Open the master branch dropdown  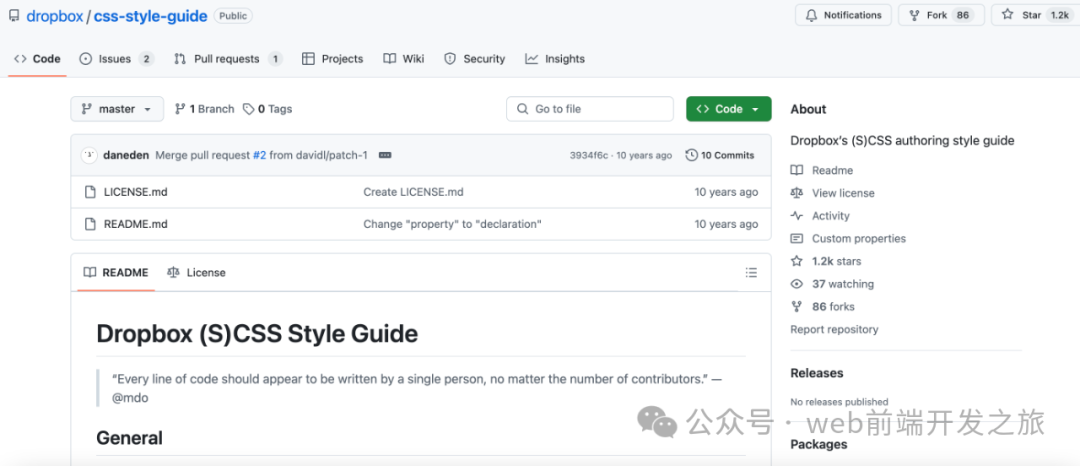(x=116, y=109)
